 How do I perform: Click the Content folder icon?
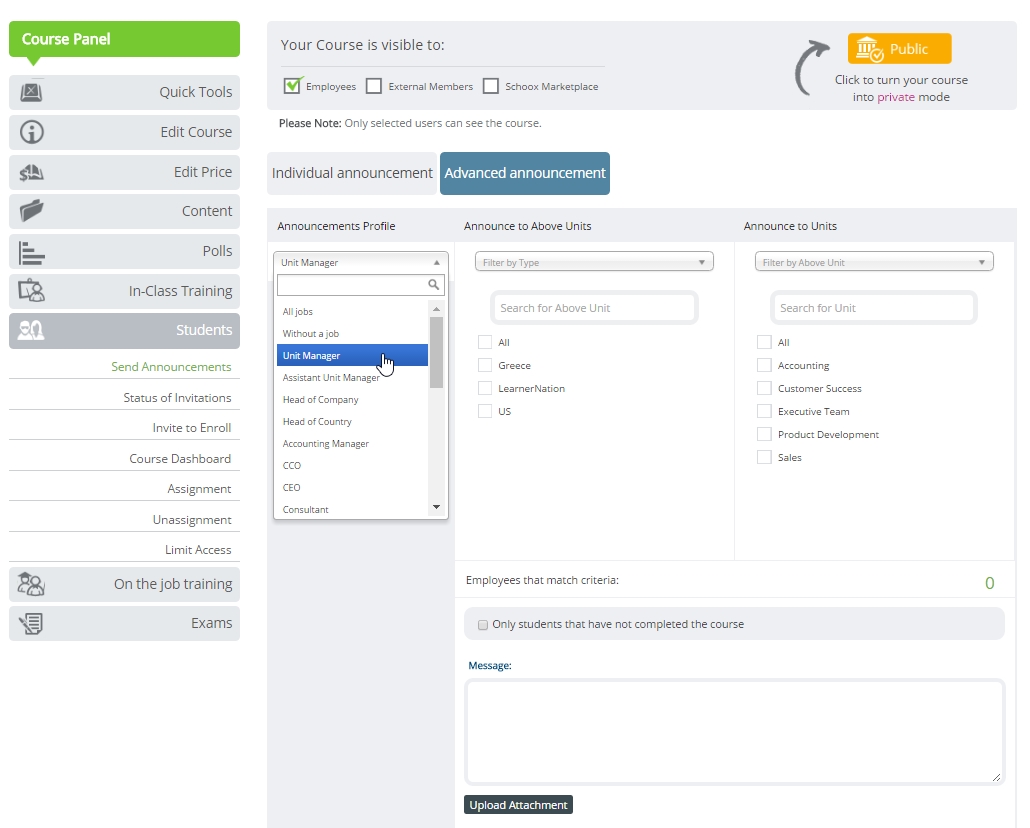coord(32,211)
